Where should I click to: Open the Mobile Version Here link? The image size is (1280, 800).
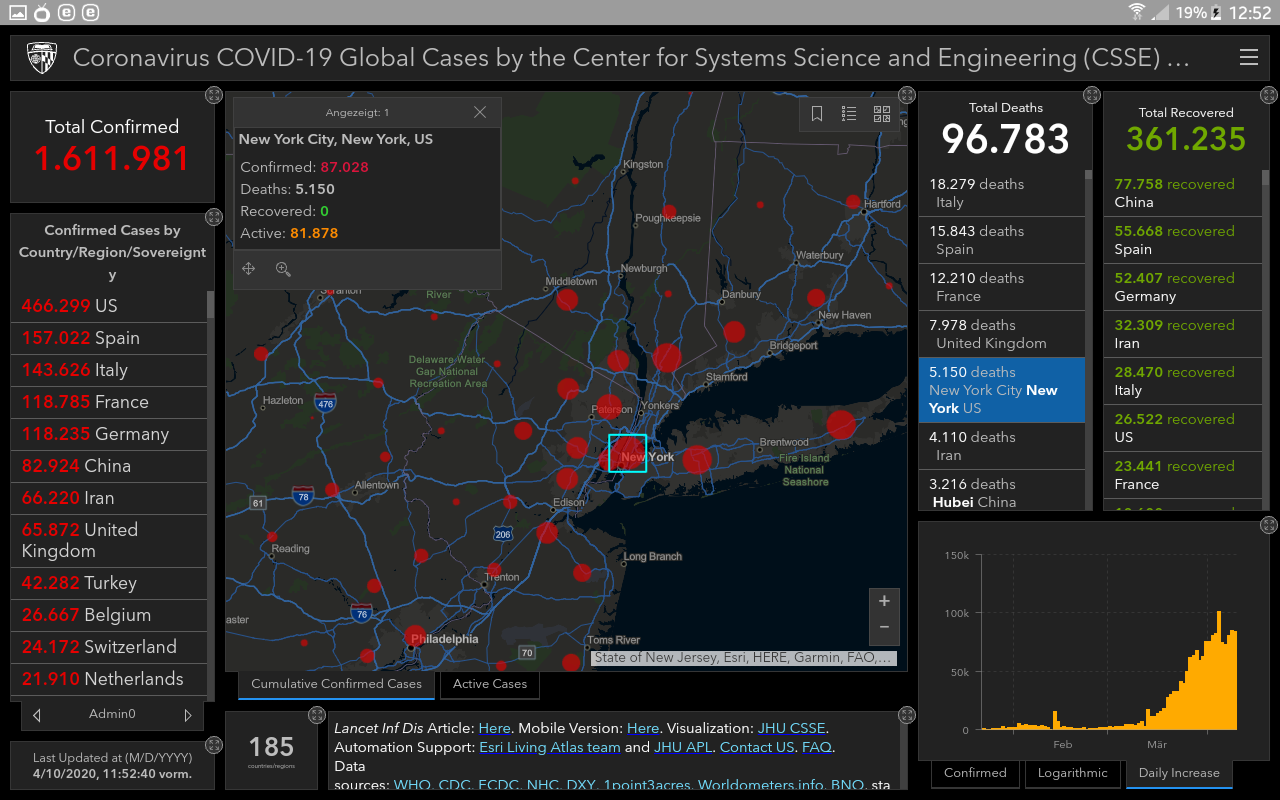tap(643, 728)
